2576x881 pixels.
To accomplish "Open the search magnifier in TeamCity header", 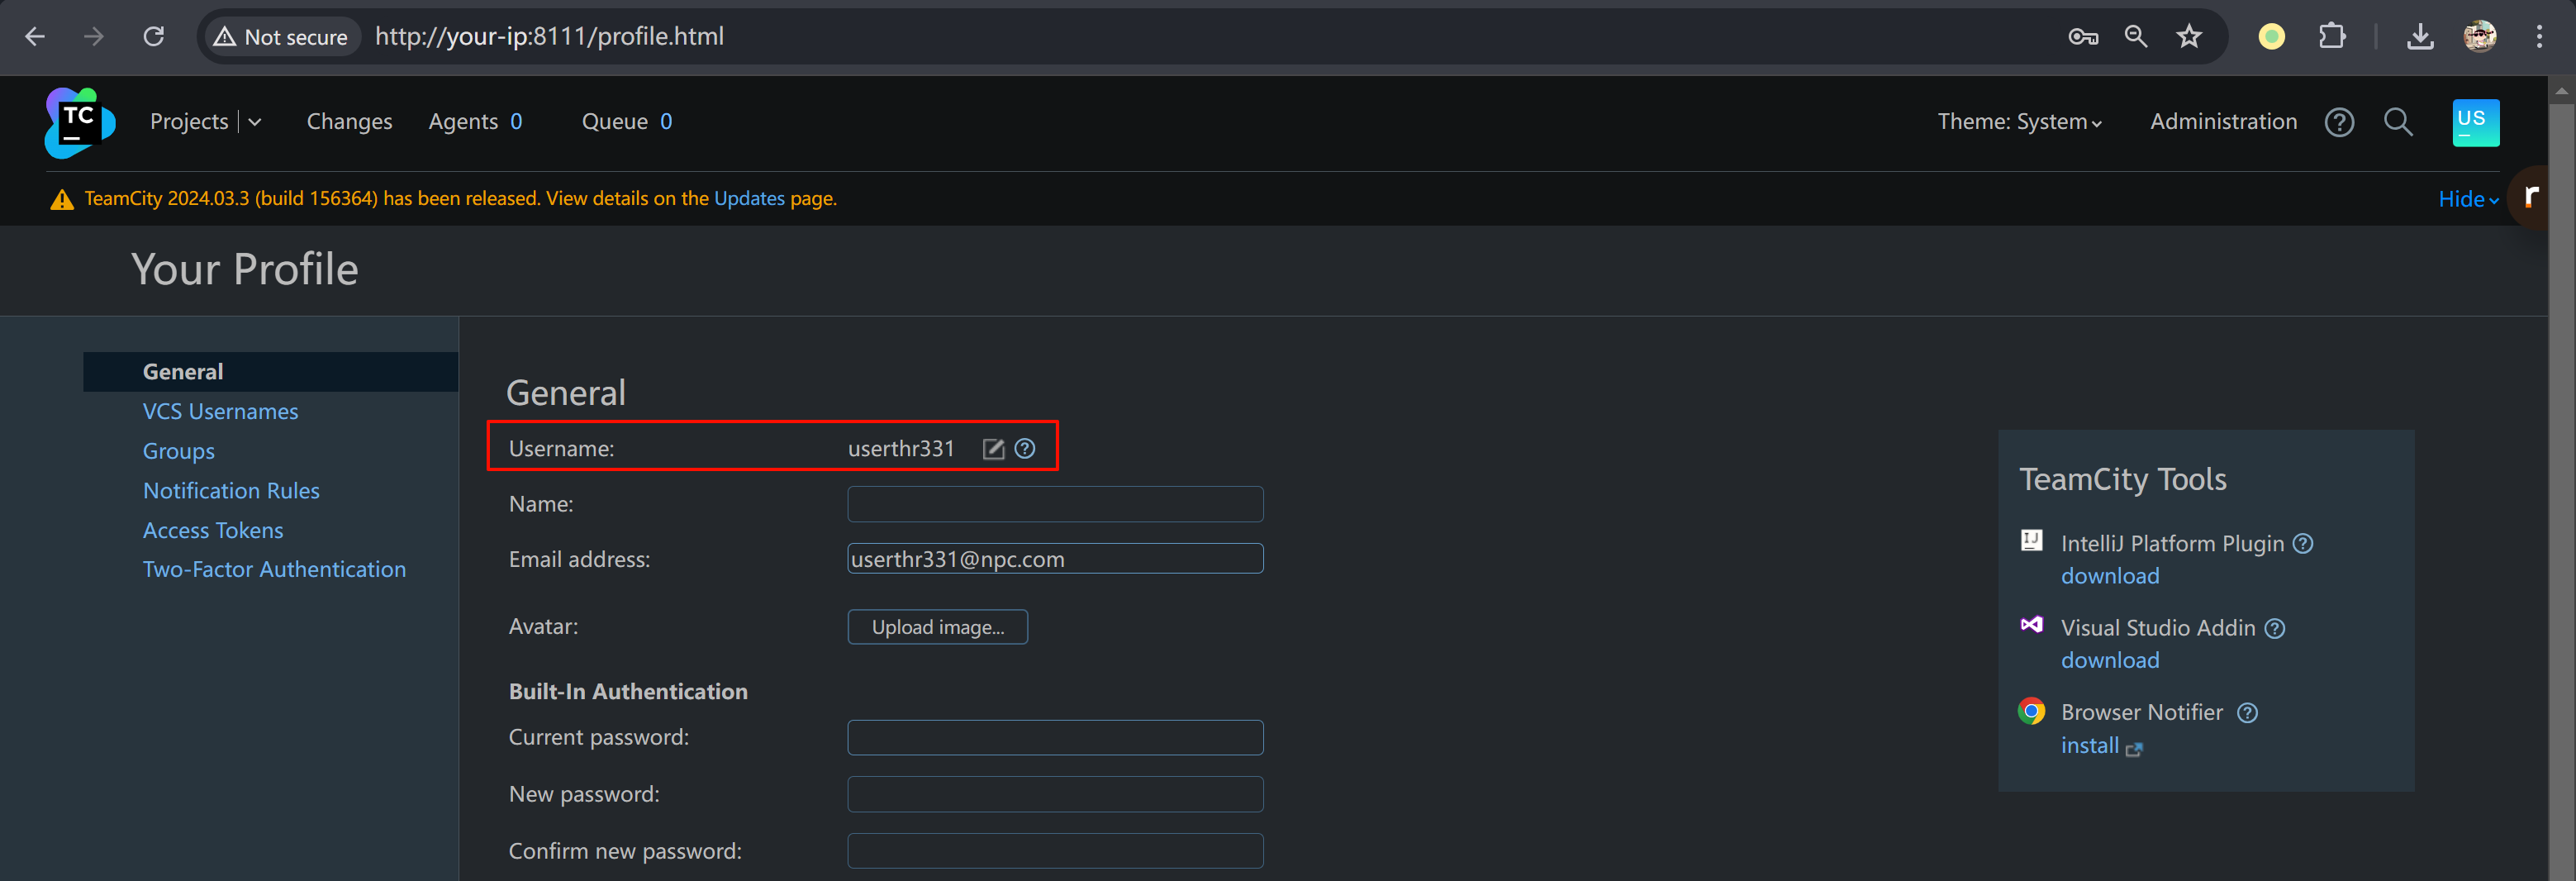I will pyautogui.click(x=2398, y=122).
